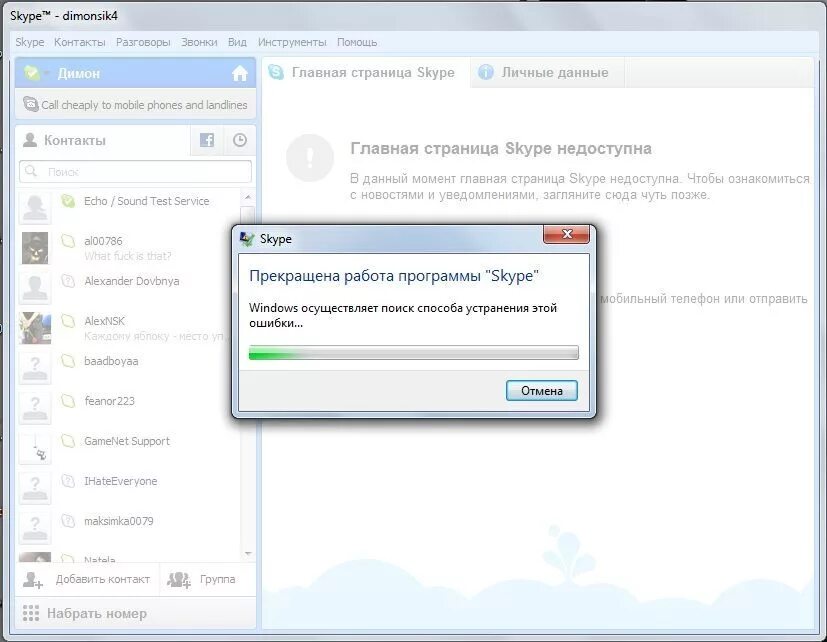827x642 pixels.
Task: Open the Инструменты menu
Action: point(292,42)
